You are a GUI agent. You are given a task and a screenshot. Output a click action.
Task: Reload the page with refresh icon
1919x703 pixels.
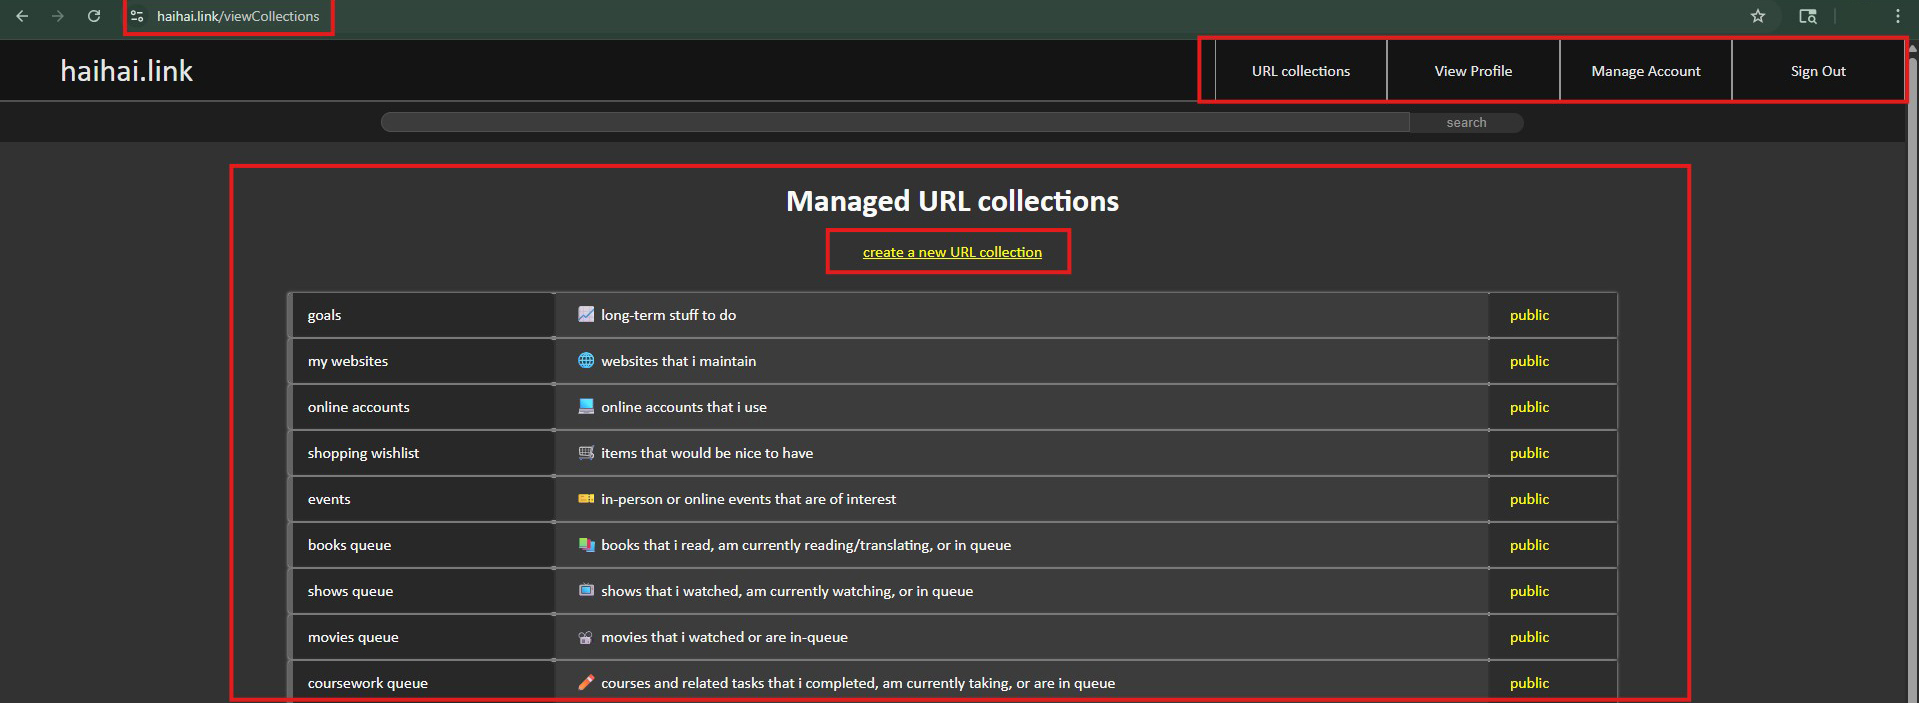pyautogui.click(x=93, y=16)
